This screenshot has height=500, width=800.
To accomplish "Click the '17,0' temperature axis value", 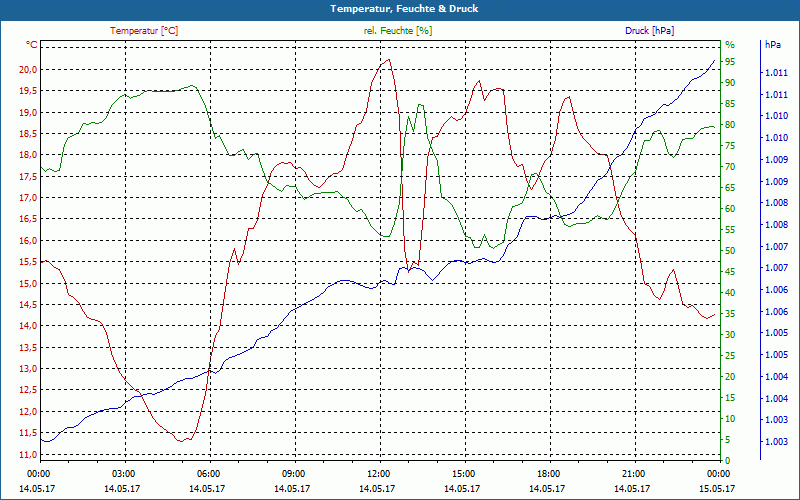I will tap(29, 198).
